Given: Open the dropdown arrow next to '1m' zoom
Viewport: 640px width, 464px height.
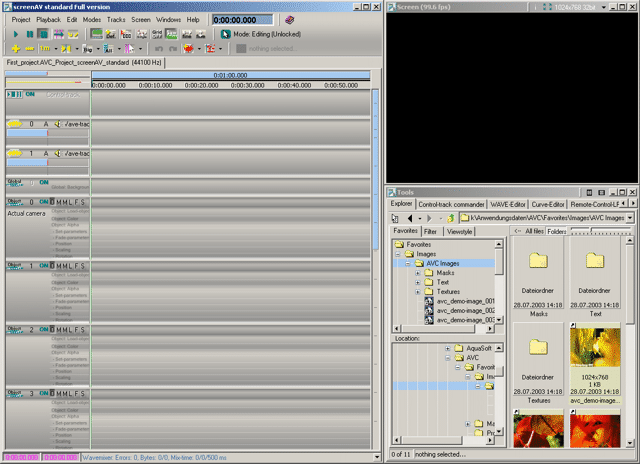Looking at the screenshot, I should coord(56,49).
